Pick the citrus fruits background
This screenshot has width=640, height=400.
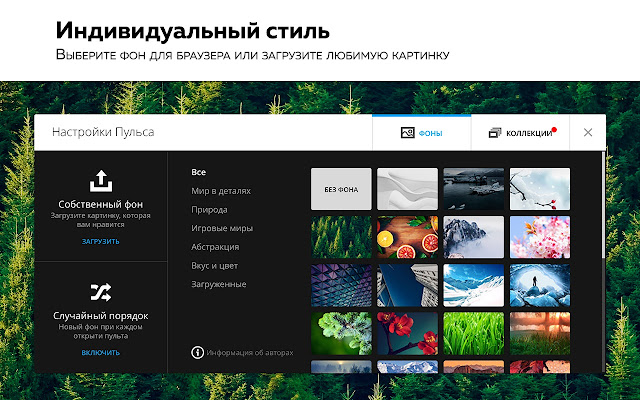407,237
